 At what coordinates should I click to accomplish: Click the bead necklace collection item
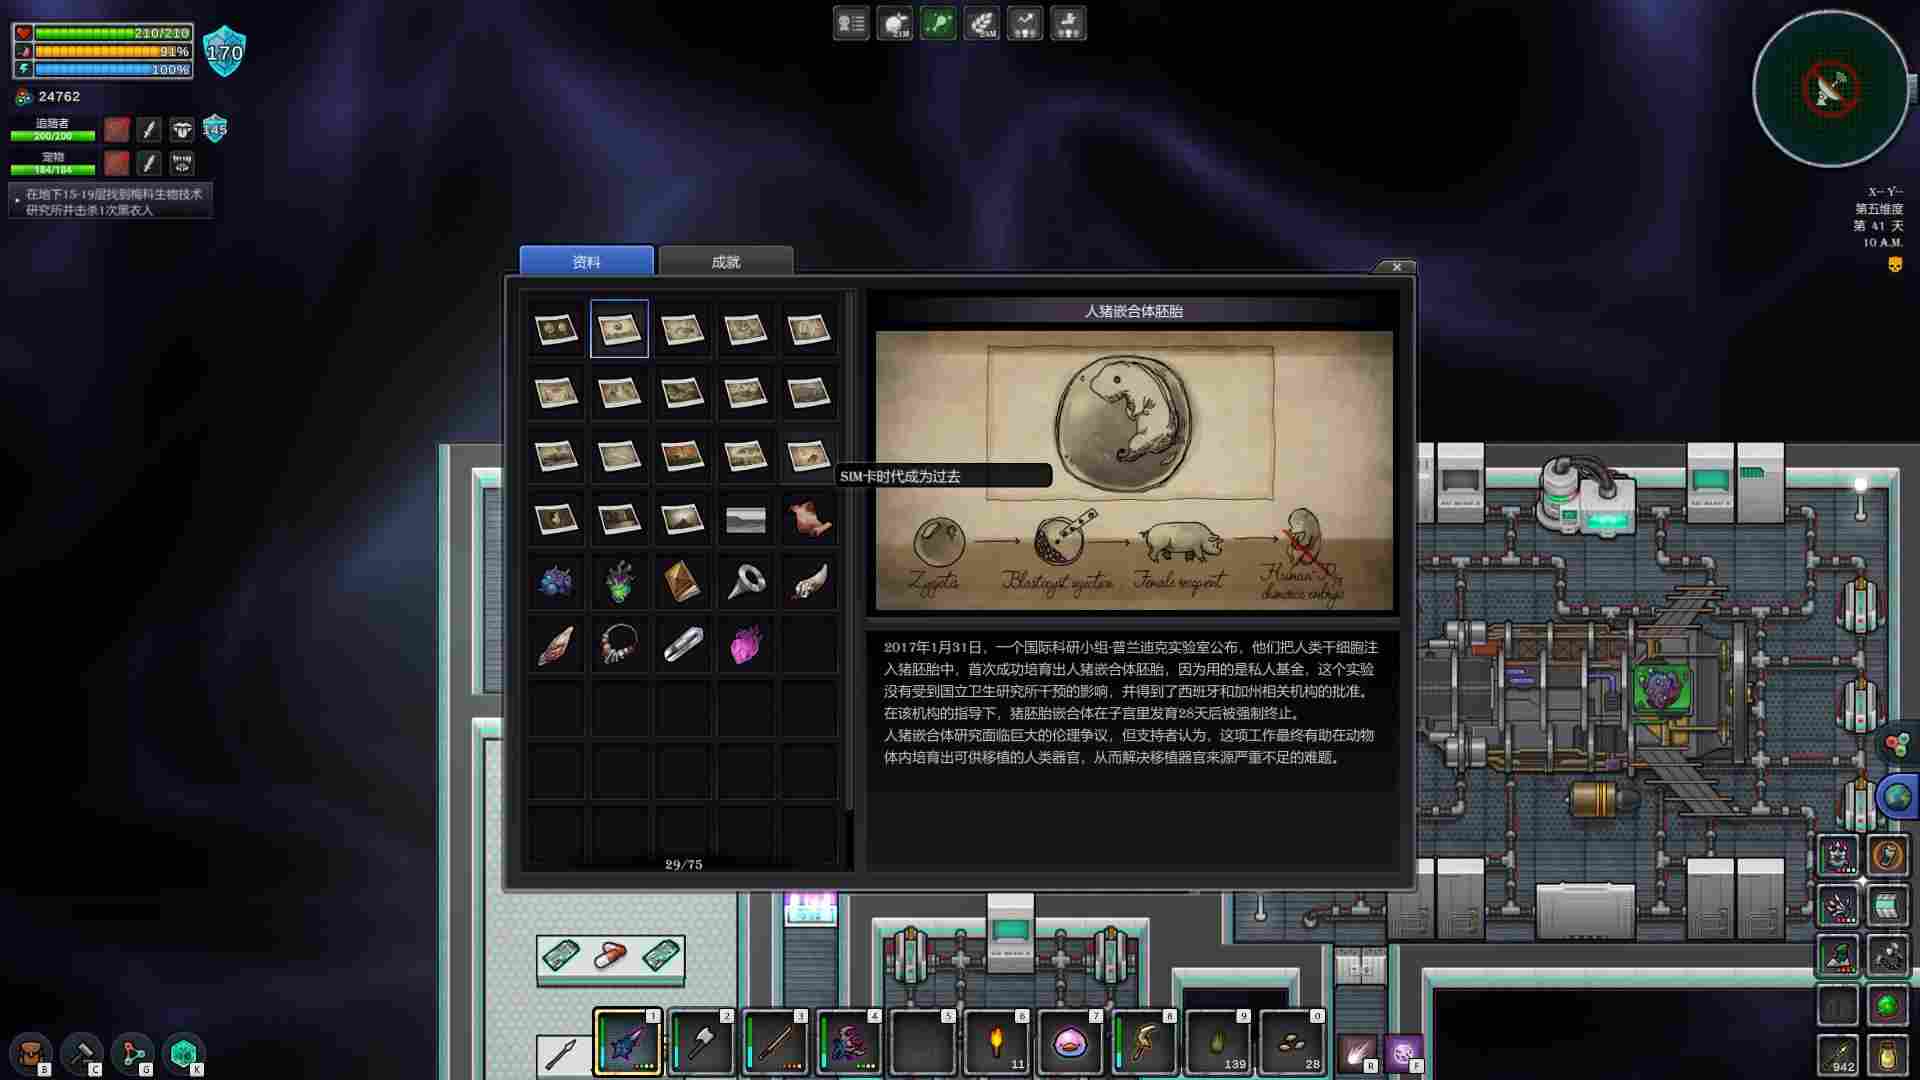point(619,645)
